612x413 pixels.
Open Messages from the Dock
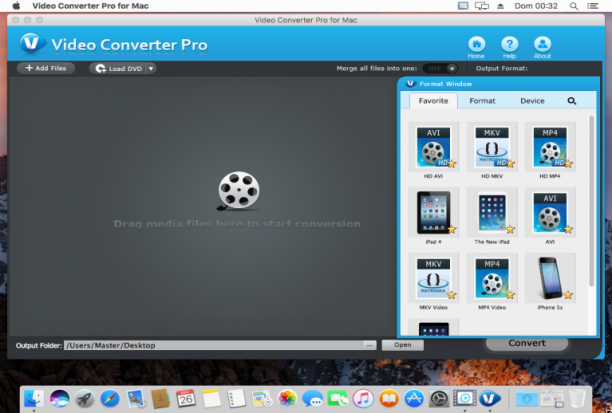click(x=313, y=399)
